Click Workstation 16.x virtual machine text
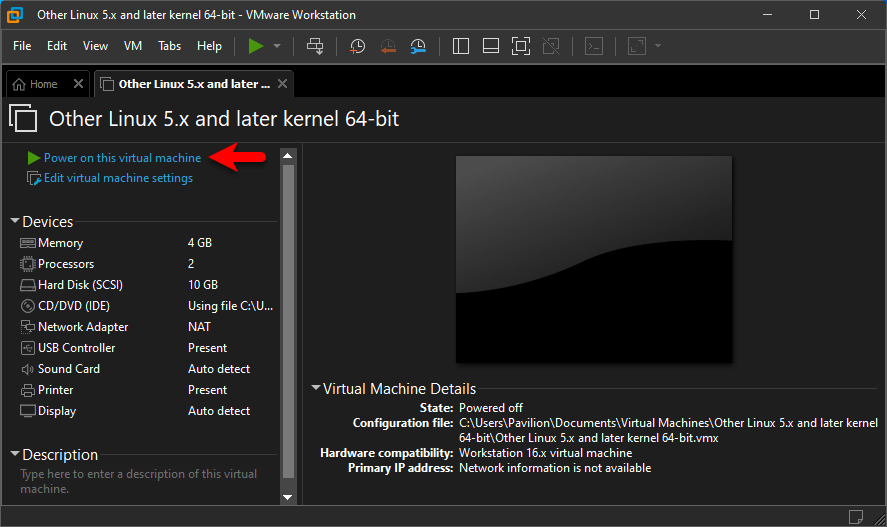Screen dimensions: 887x527 pyautogui.click(x=545, y=453)
